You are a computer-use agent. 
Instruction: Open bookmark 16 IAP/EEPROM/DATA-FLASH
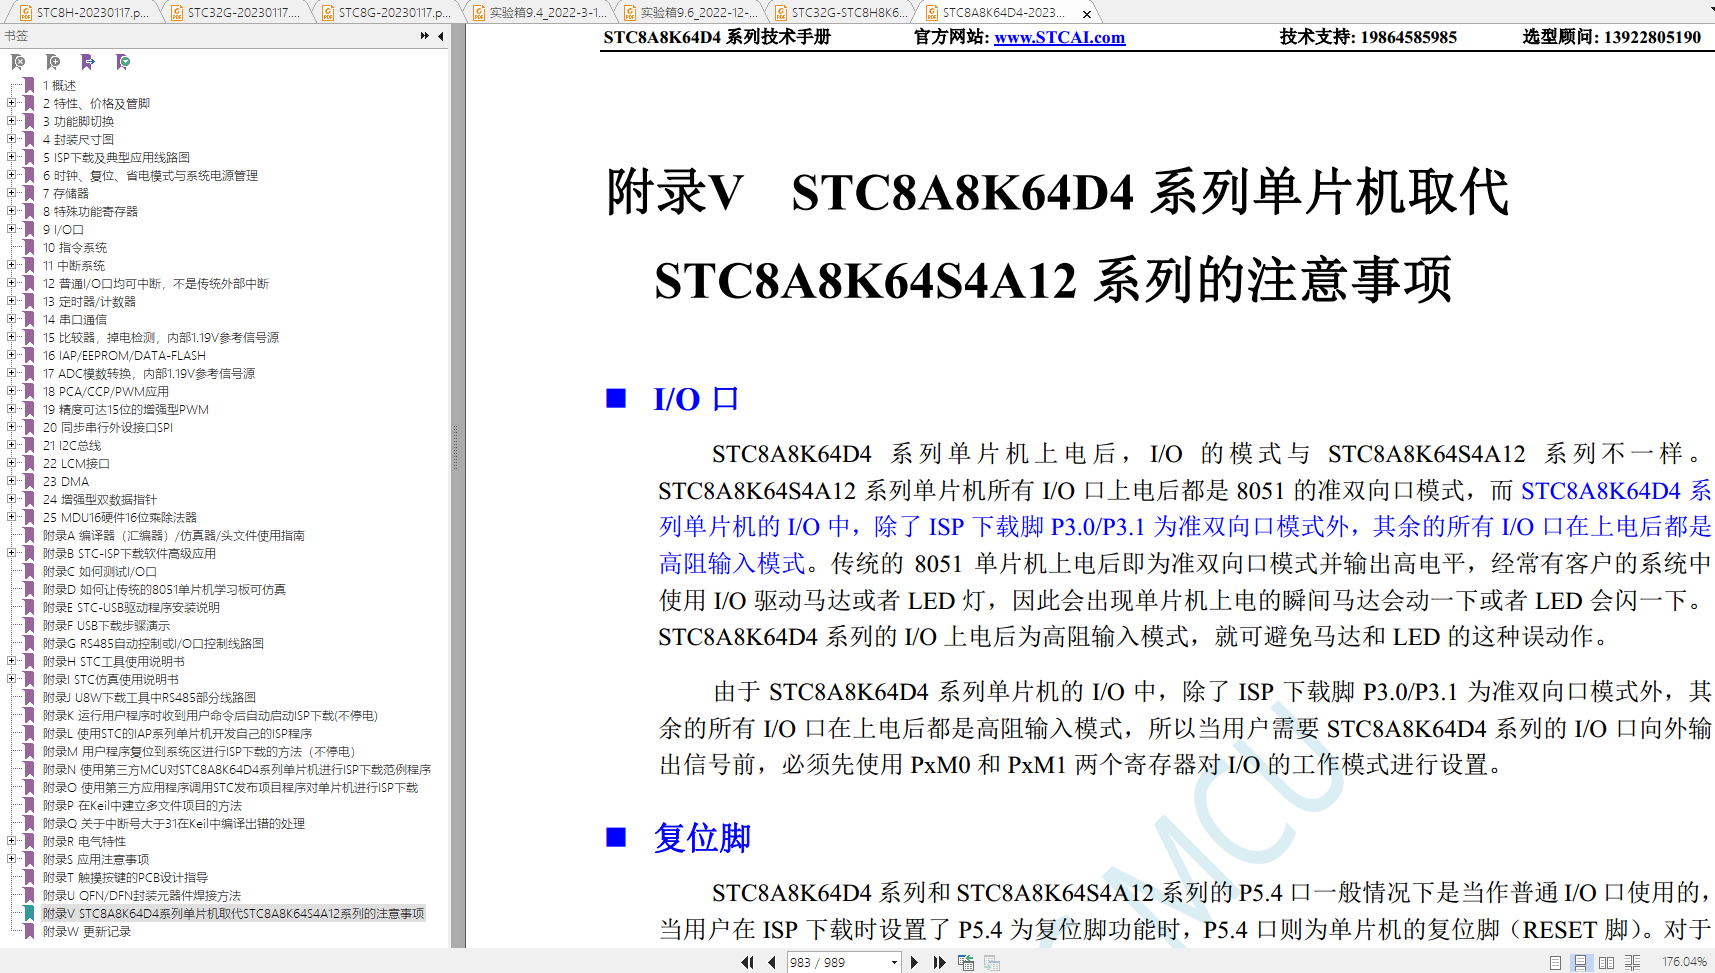124,355
